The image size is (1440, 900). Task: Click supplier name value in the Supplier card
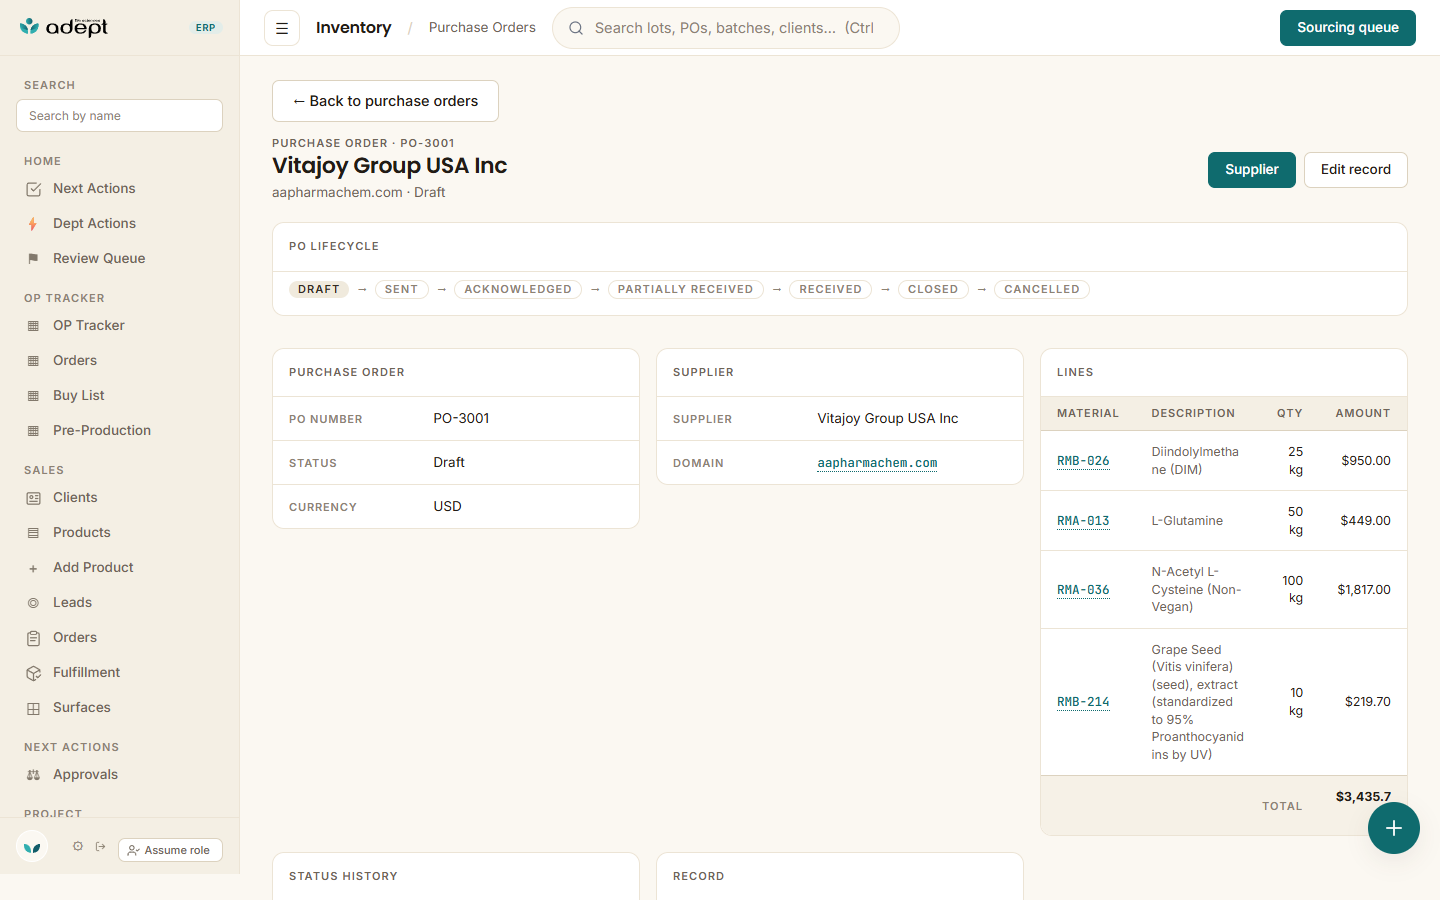888,418
